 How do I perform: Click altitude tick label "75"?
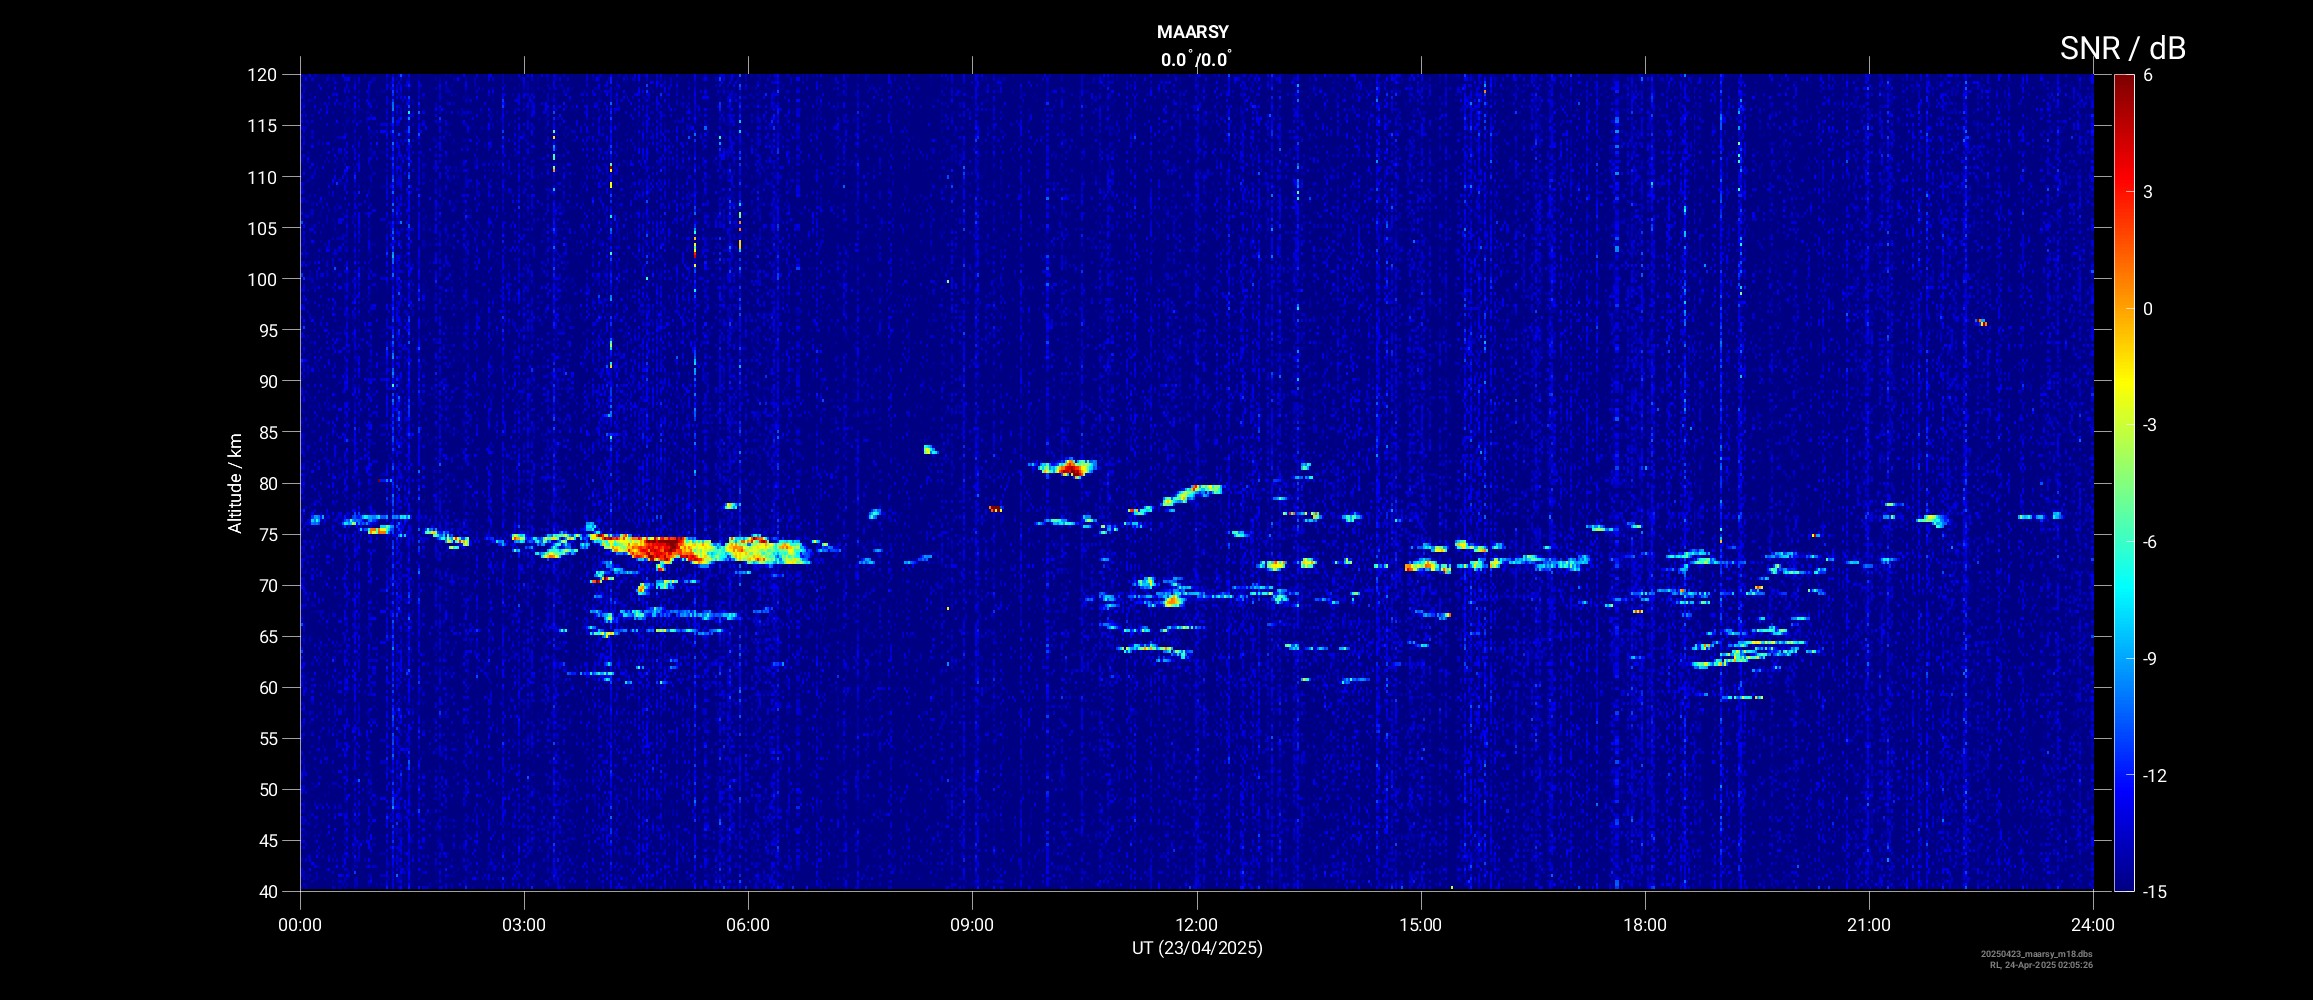pos(267,534)
